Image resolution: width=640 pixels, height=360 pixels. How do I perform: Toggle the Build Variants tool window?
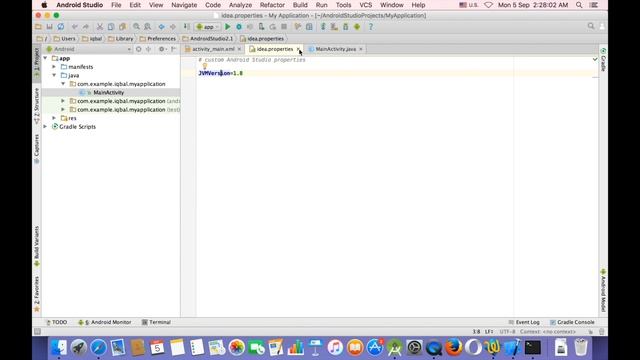(x=37, y=247)
